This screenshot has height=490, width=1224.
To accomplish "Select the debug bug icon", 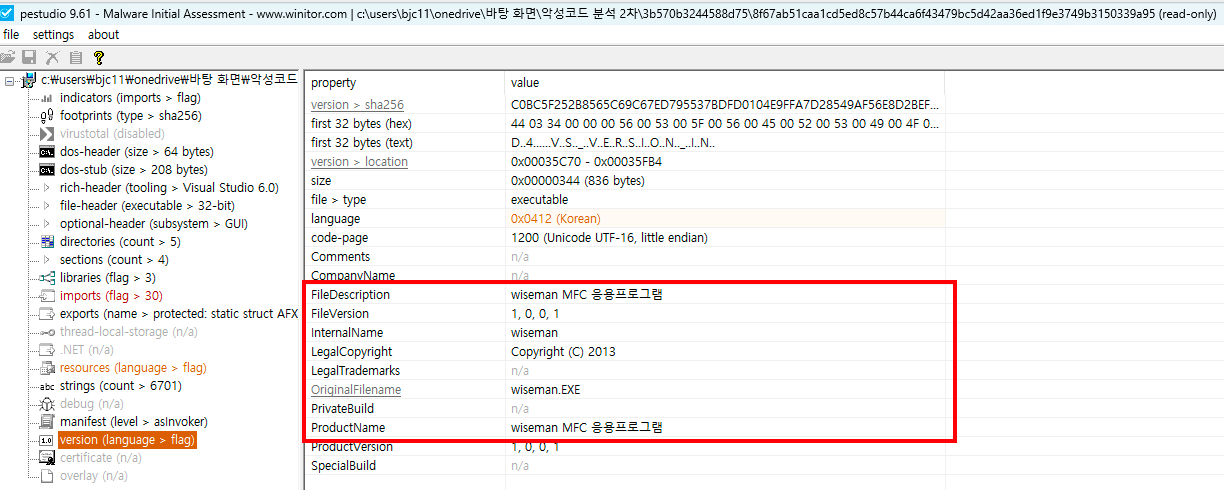I will [x=46, y=404].
